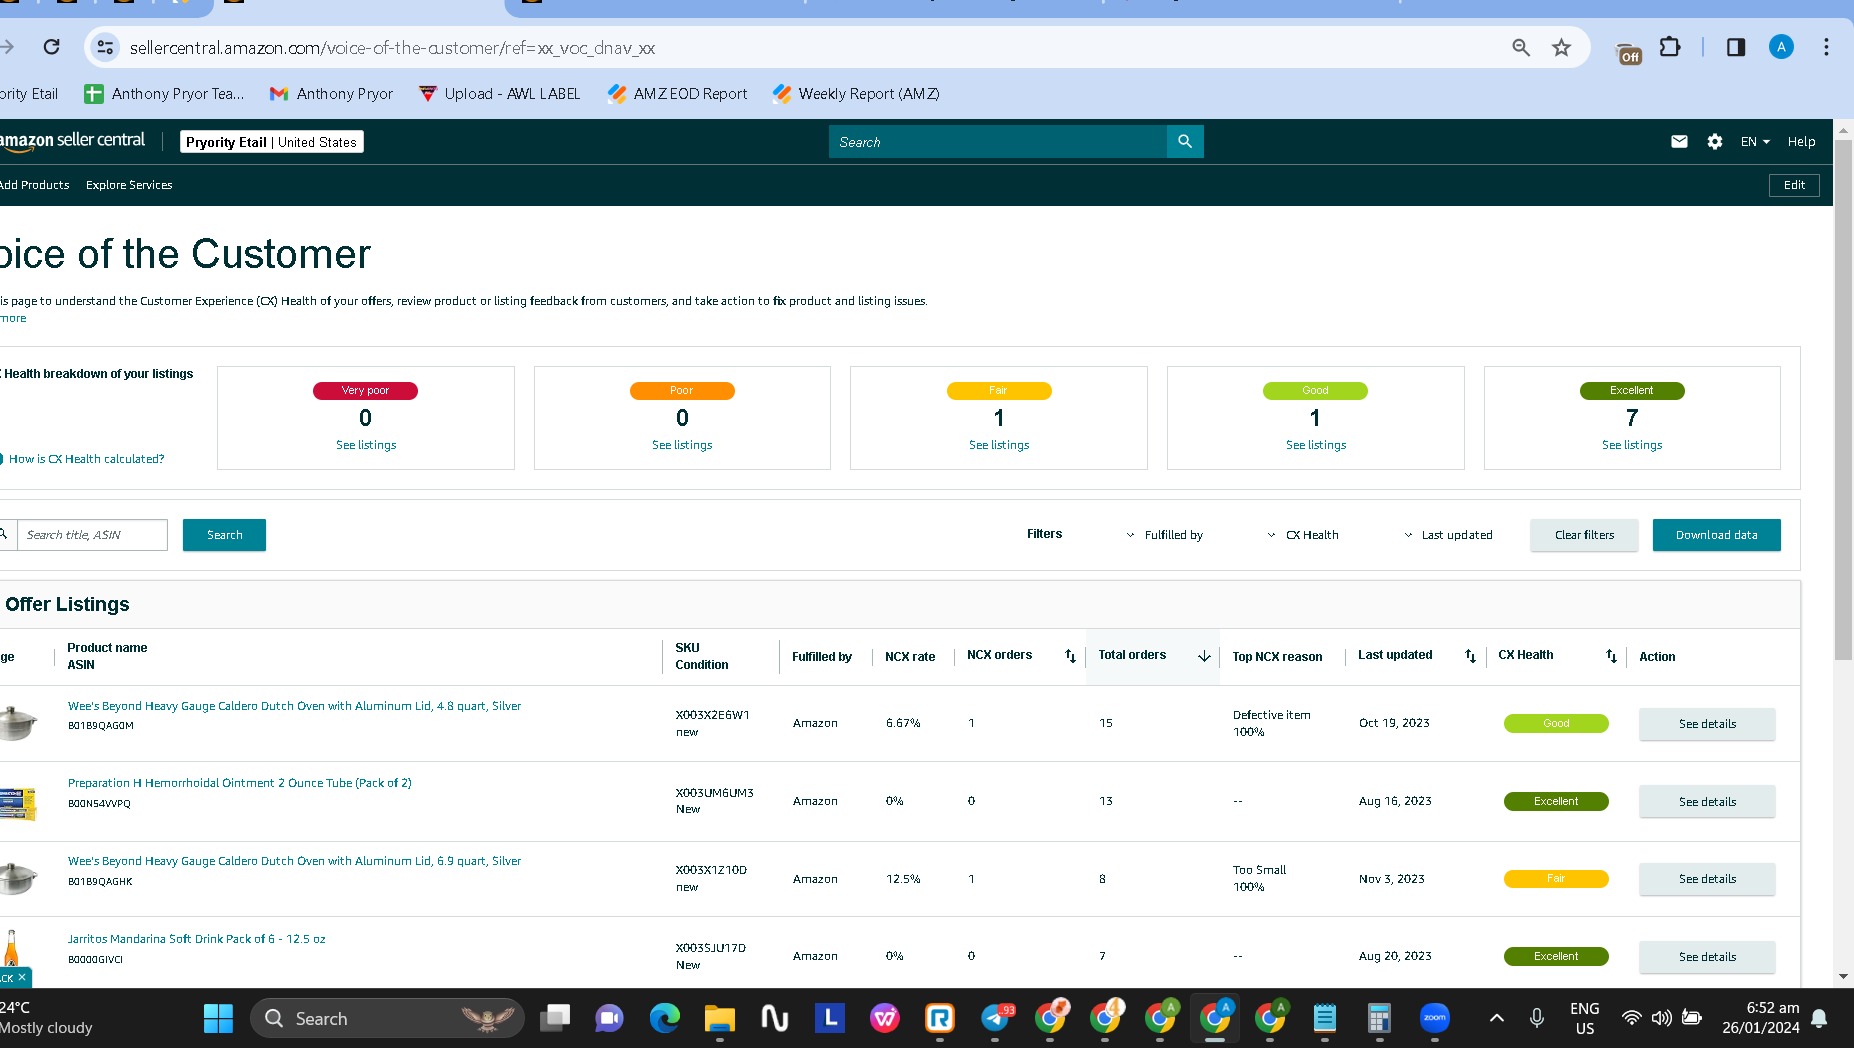Open the Weekly Report (AMZ) bookmark
Image resolution: width=1854 pixels, height=1048 pixels.
point(856,94)
